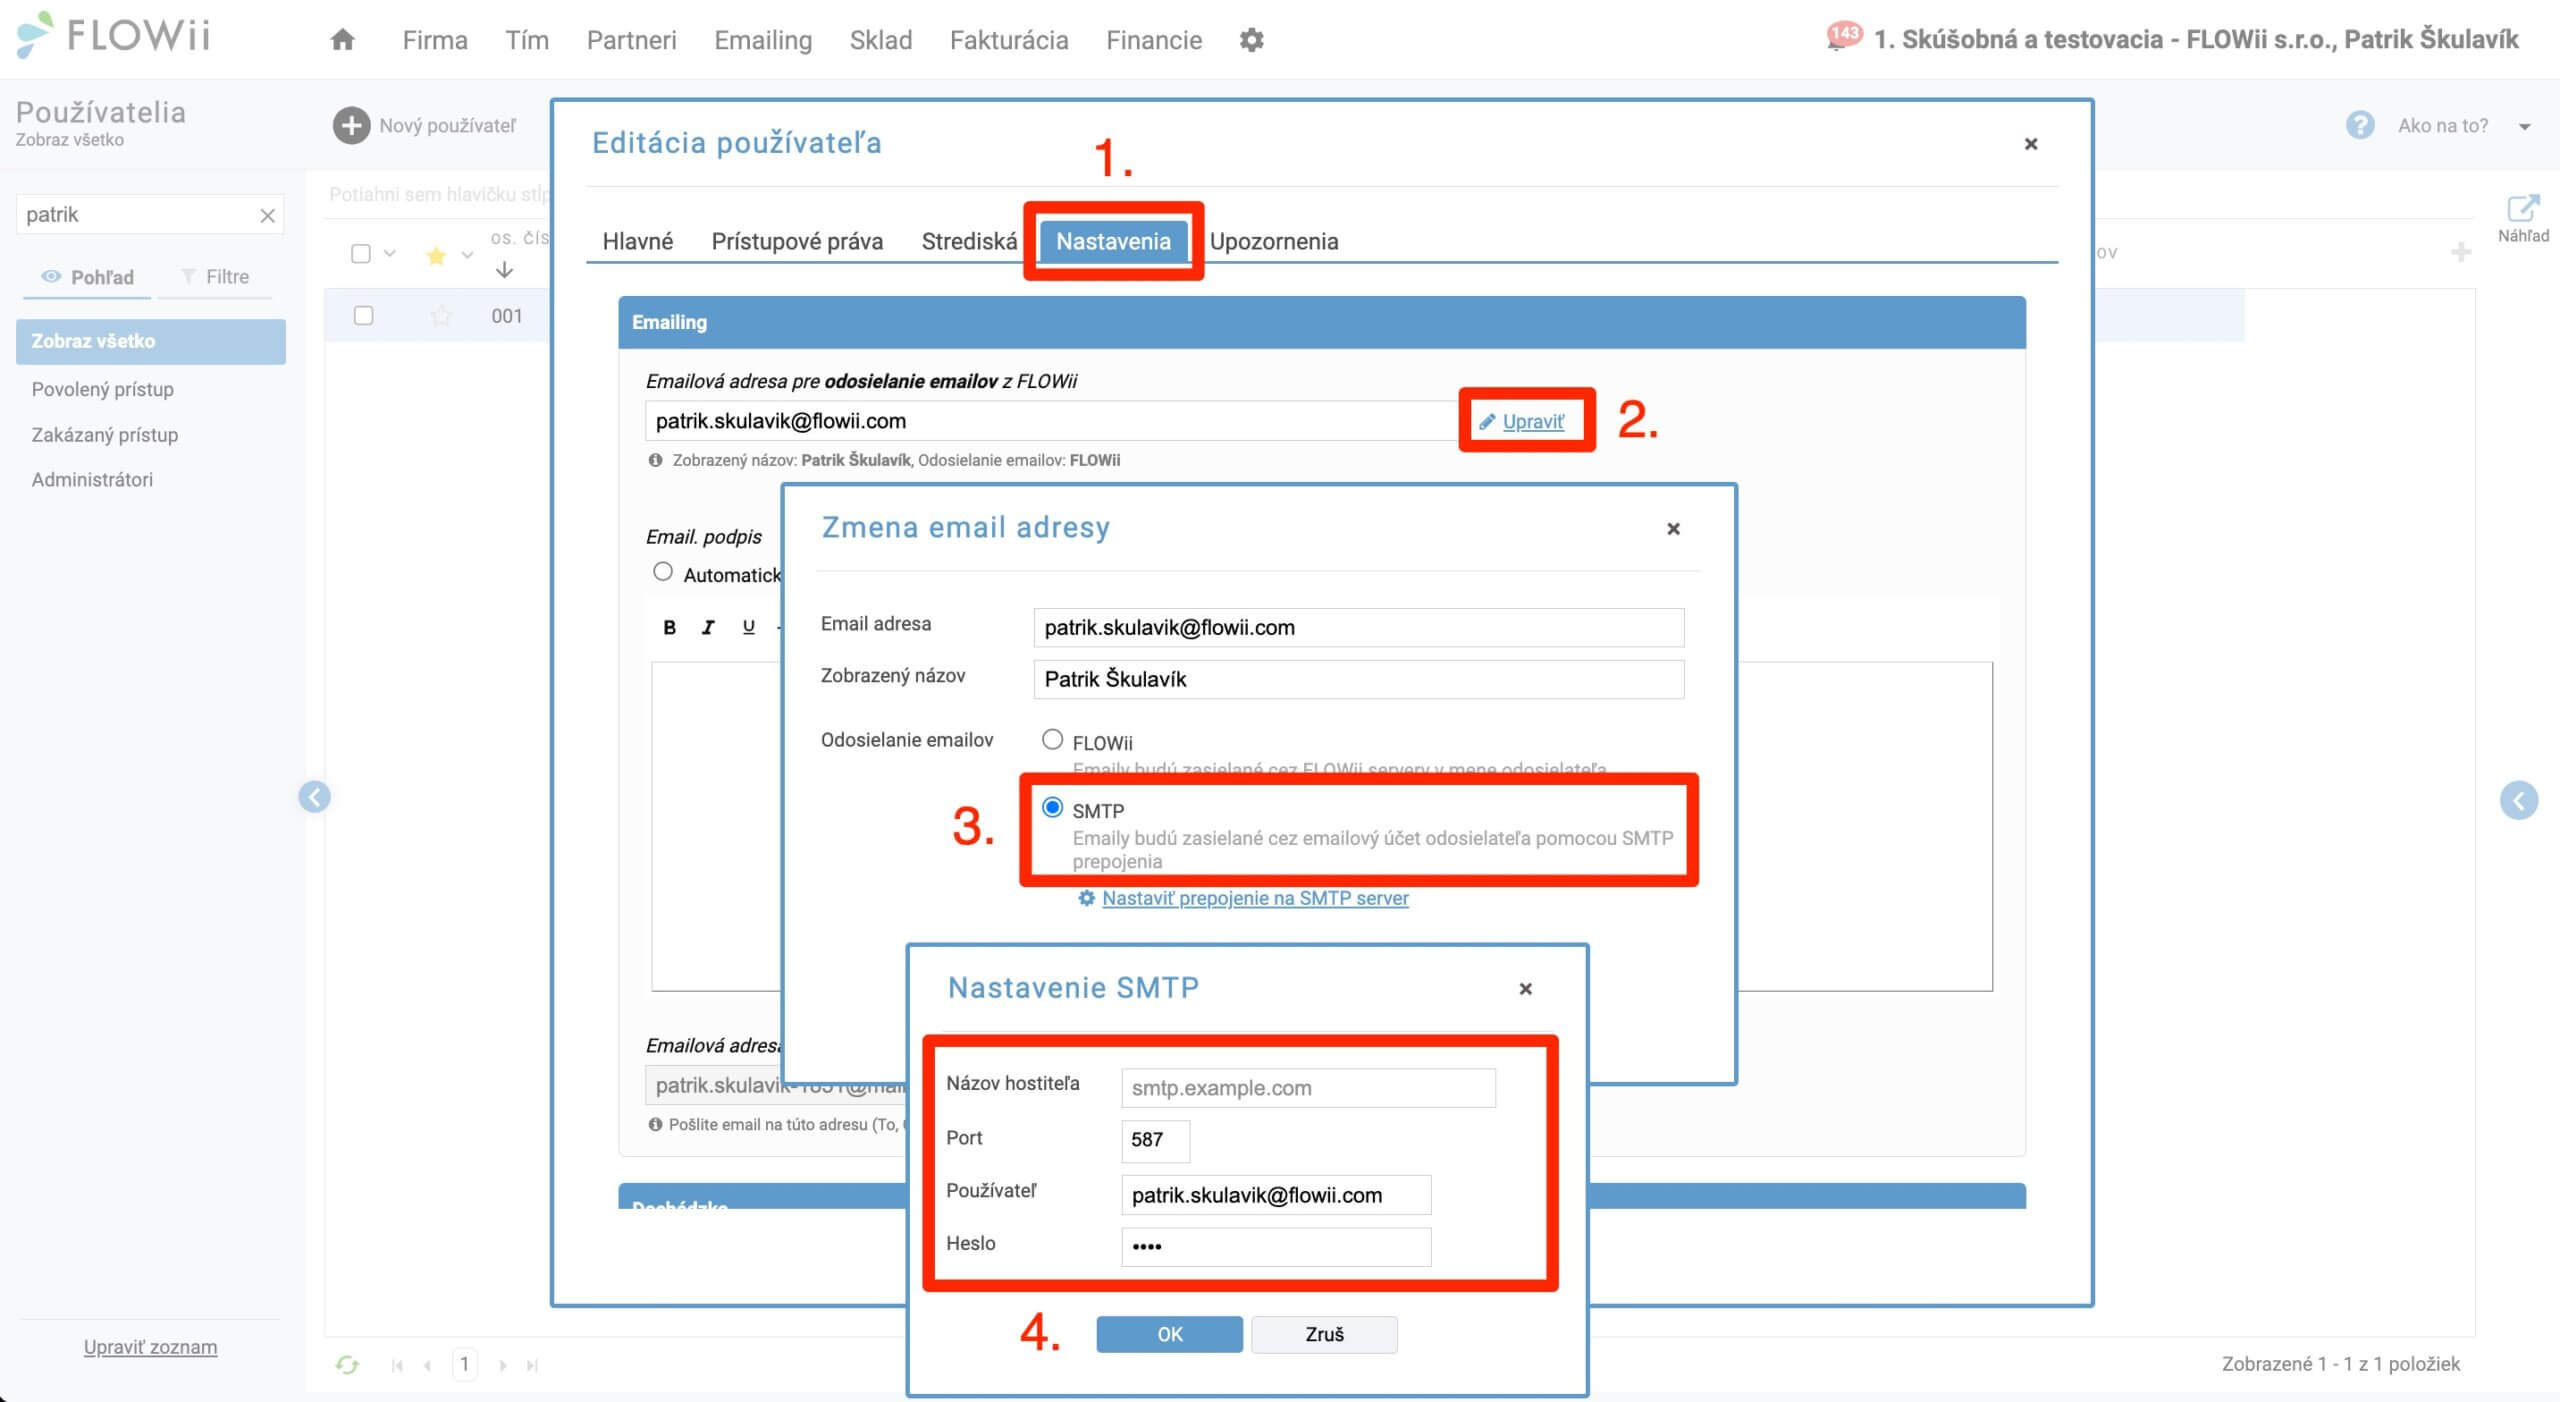Switch to the Prístupové práva tab
The image size is (2560, 1402).
click(x=797, y=242)
